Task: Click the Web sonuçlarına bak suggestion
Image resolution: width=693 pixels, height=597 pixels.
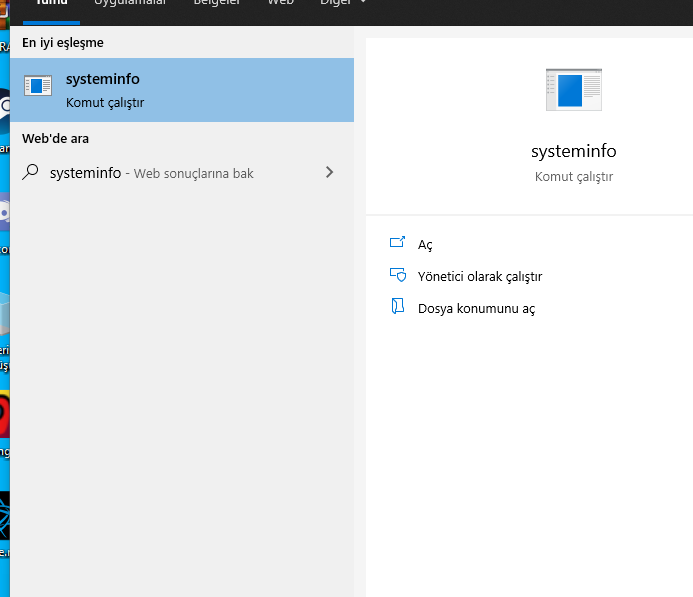Action: (194, 174)
